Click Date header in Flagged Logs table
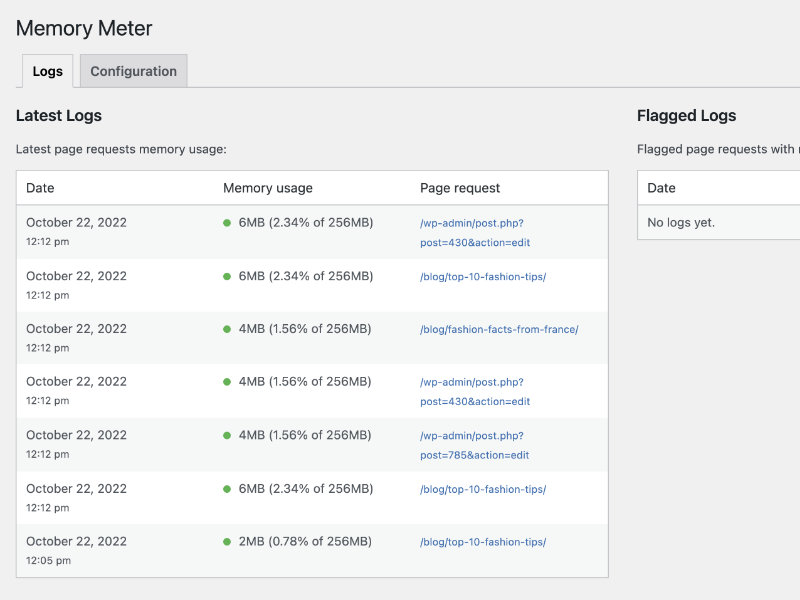This screenshot has width=800, height=600. (x=661, y=188)
